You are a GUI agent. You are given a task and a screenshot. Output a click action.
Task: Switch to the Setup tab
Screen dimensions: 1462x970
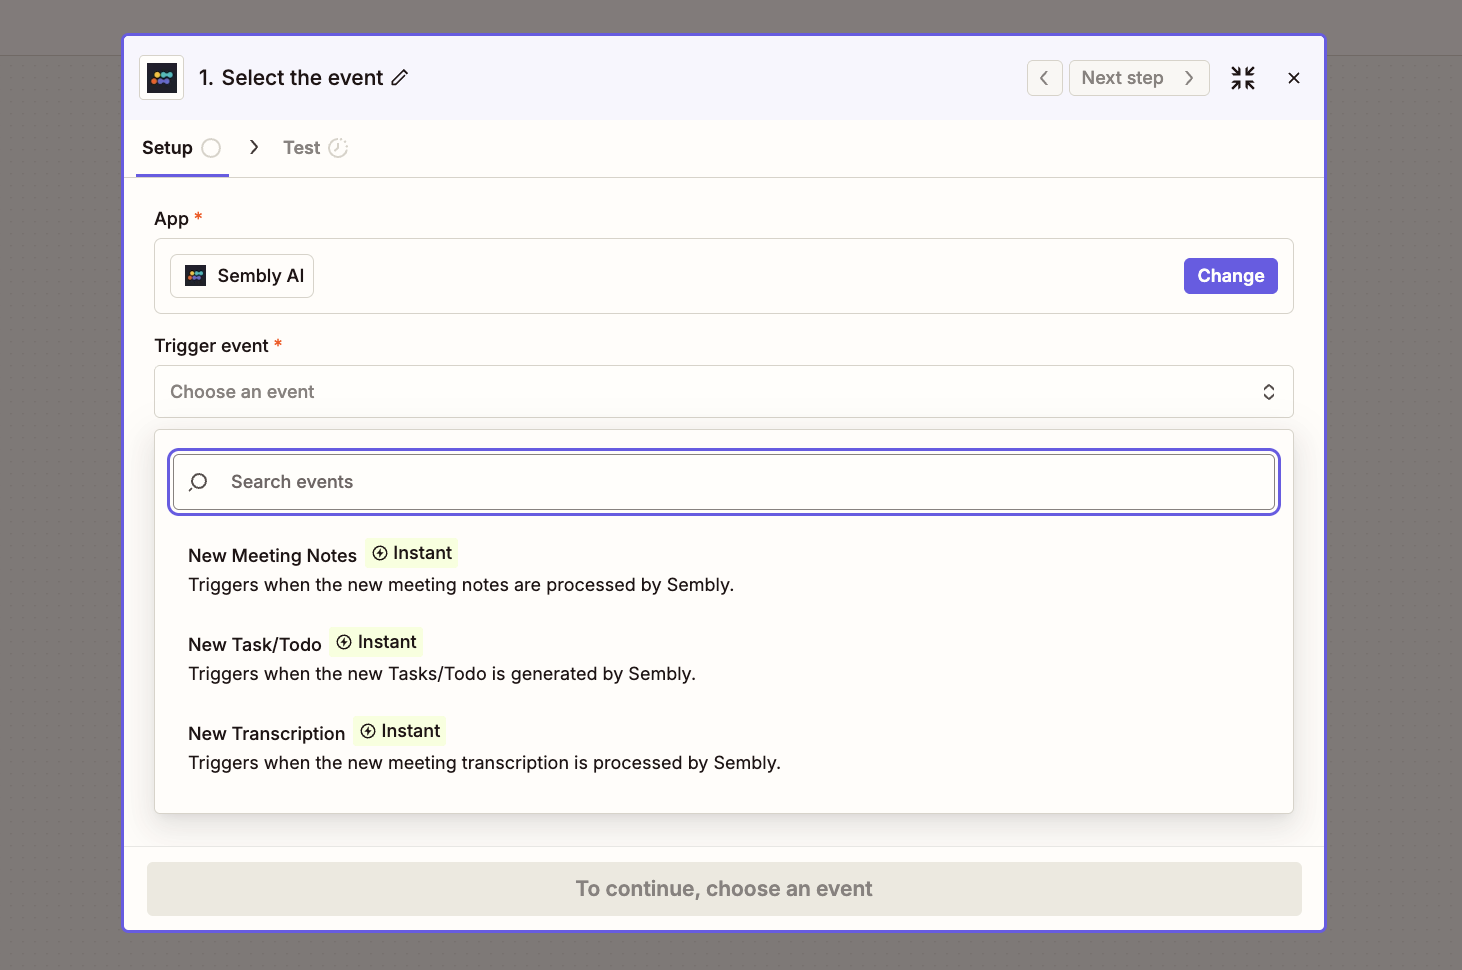[182, 148]
